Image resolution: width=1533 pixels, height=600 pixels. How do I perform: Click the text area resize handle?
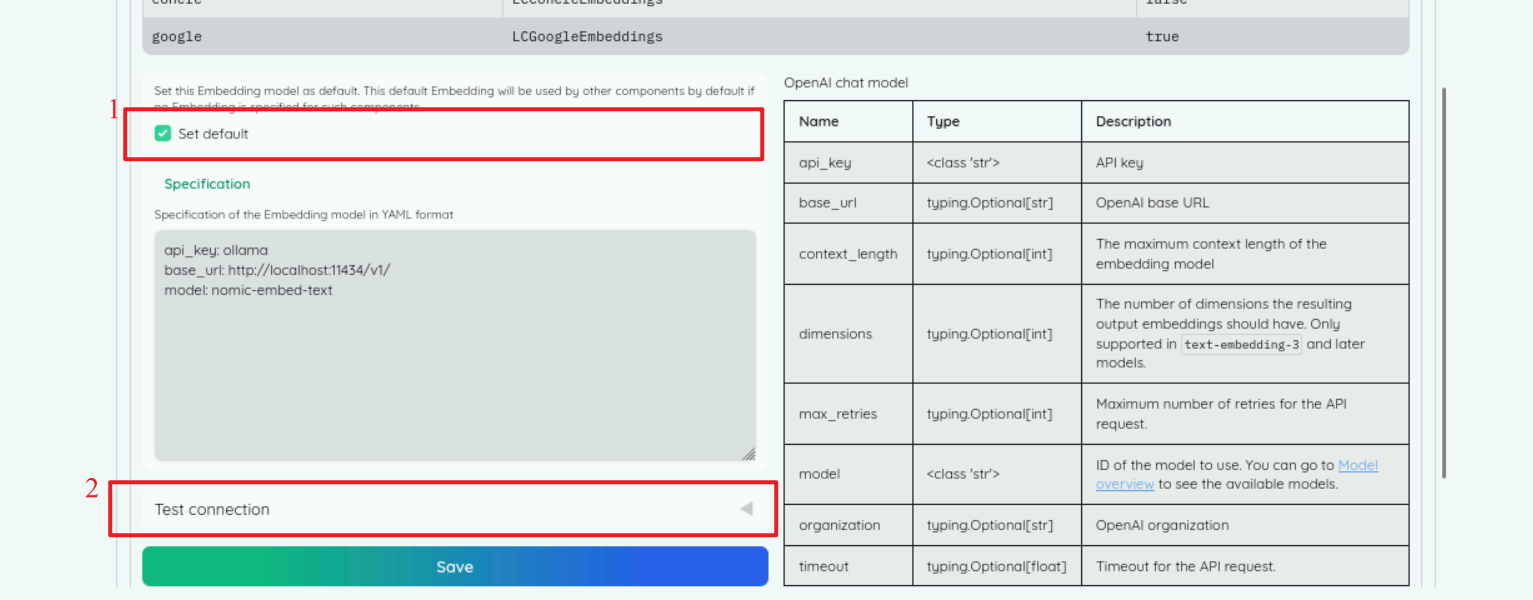(749, 453)
